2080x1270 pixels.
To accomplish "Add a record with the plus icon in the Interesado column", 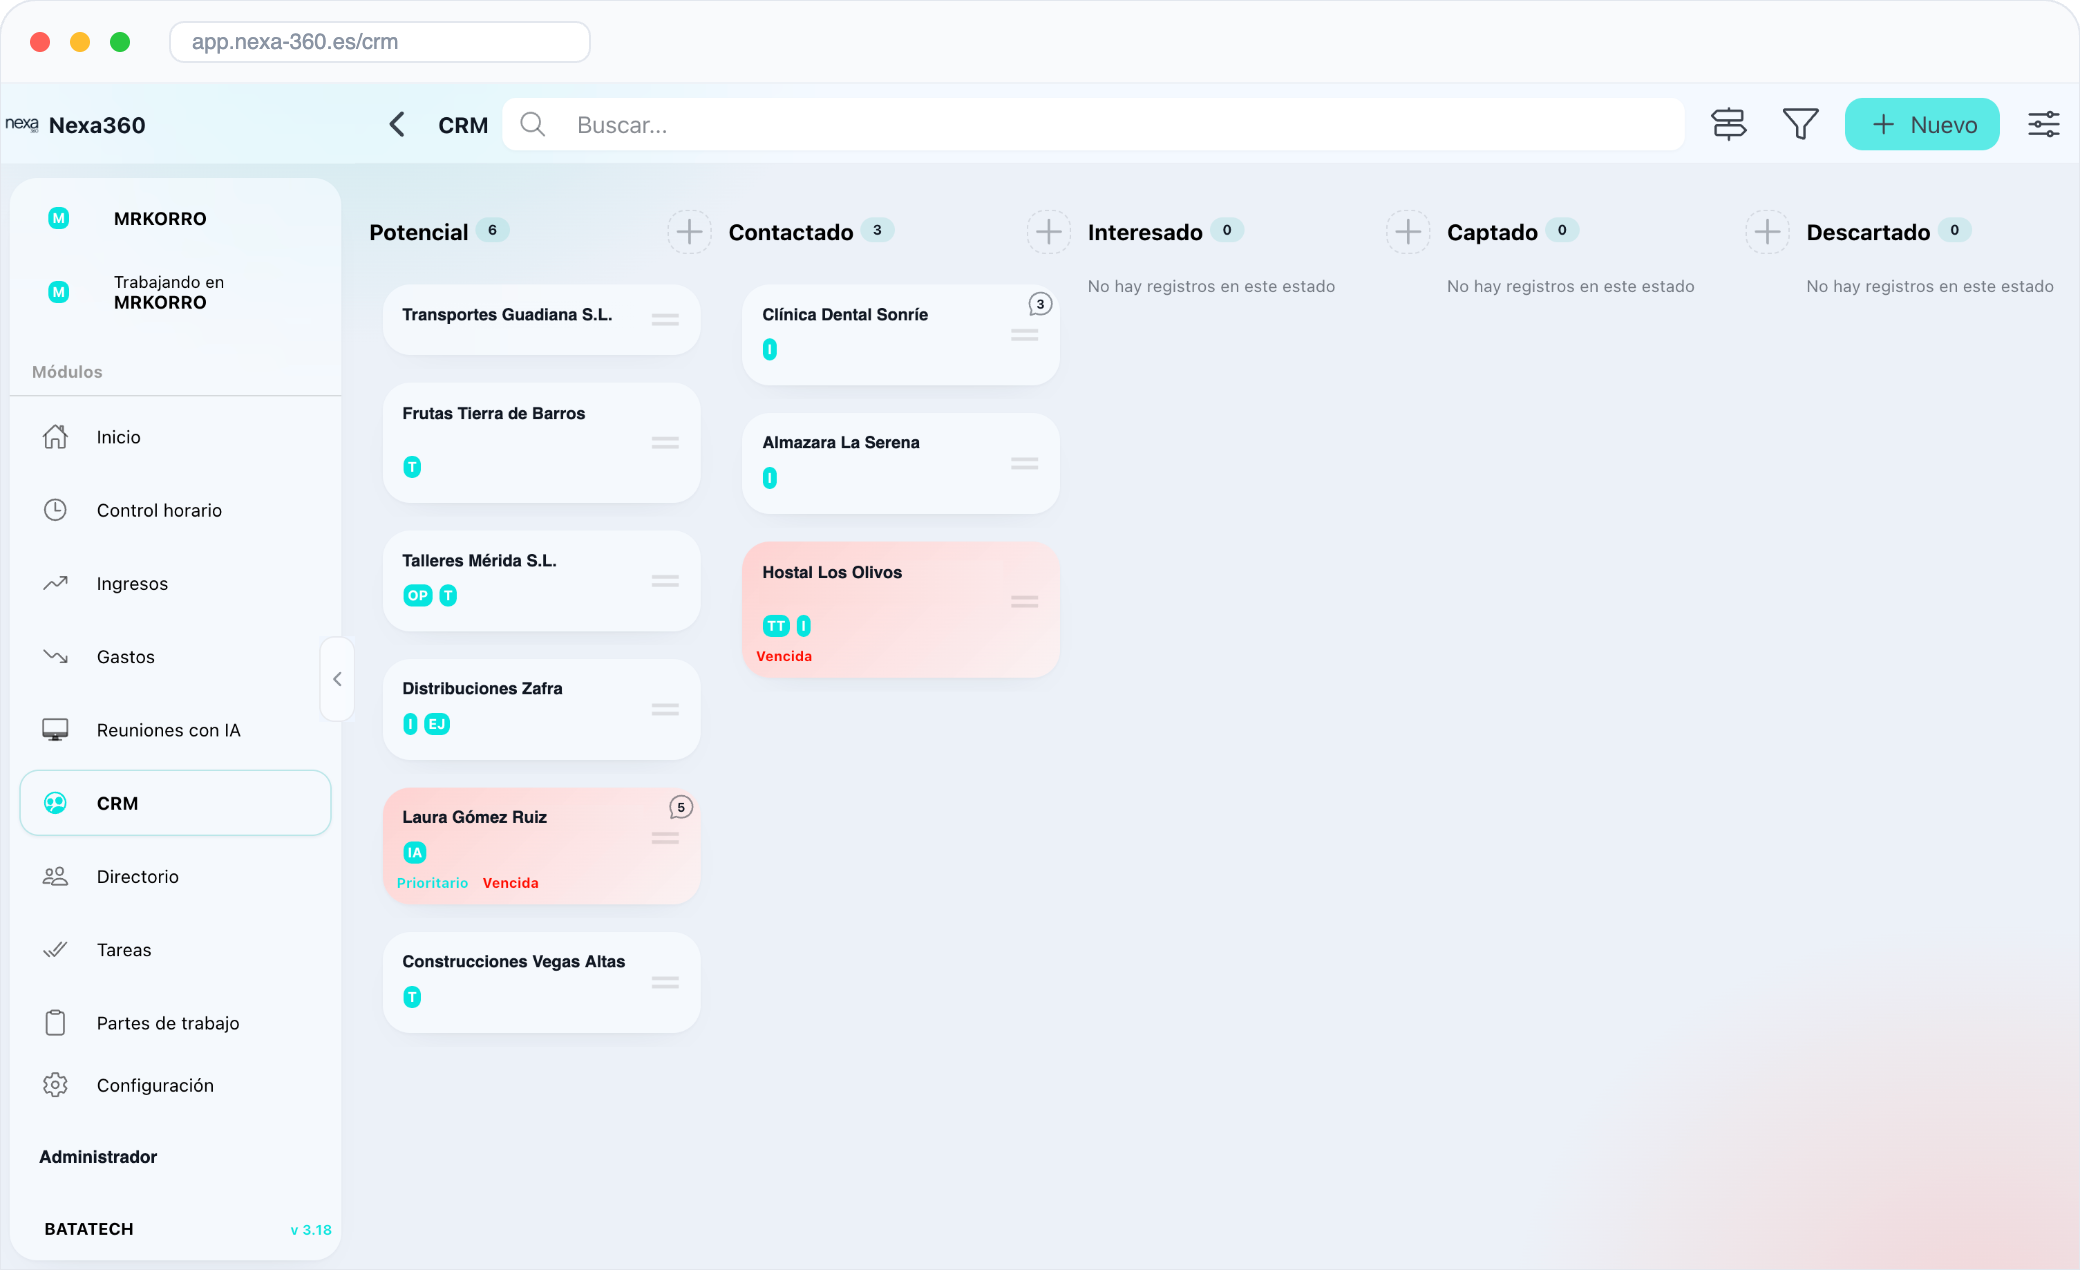I will click(x=1408, y=232).
